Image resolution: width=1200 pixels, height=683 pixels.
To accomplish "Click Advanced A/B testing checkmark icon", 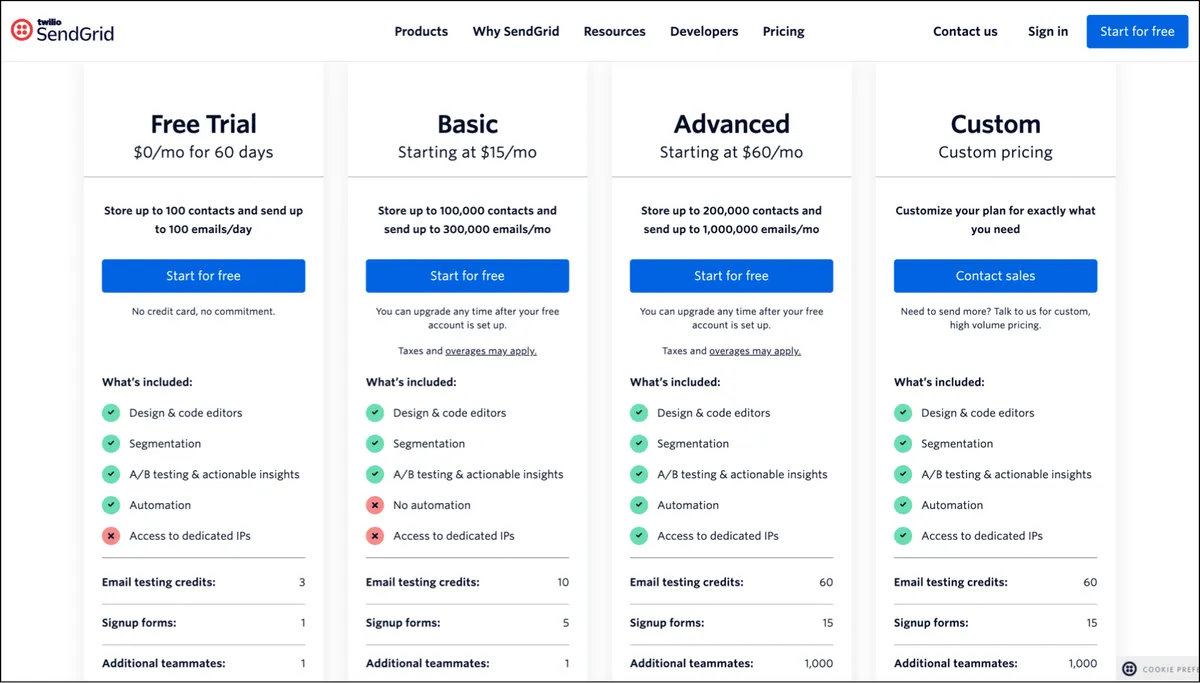I will tap(639, 475).
